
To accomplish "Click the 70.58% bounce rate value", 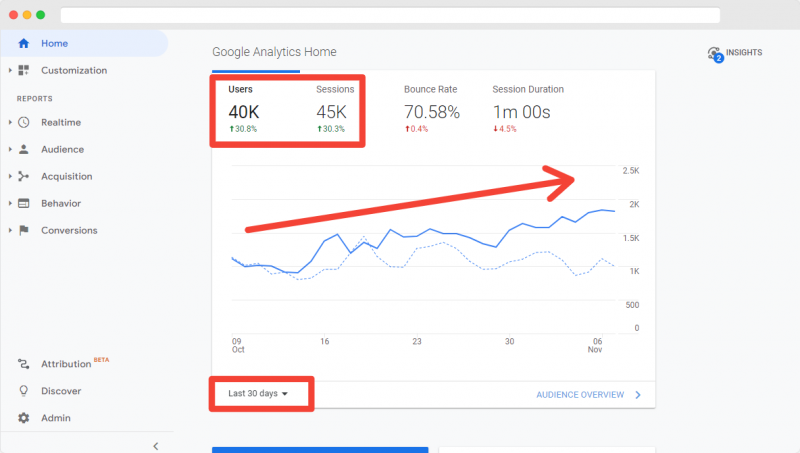I will coord(432,112).
